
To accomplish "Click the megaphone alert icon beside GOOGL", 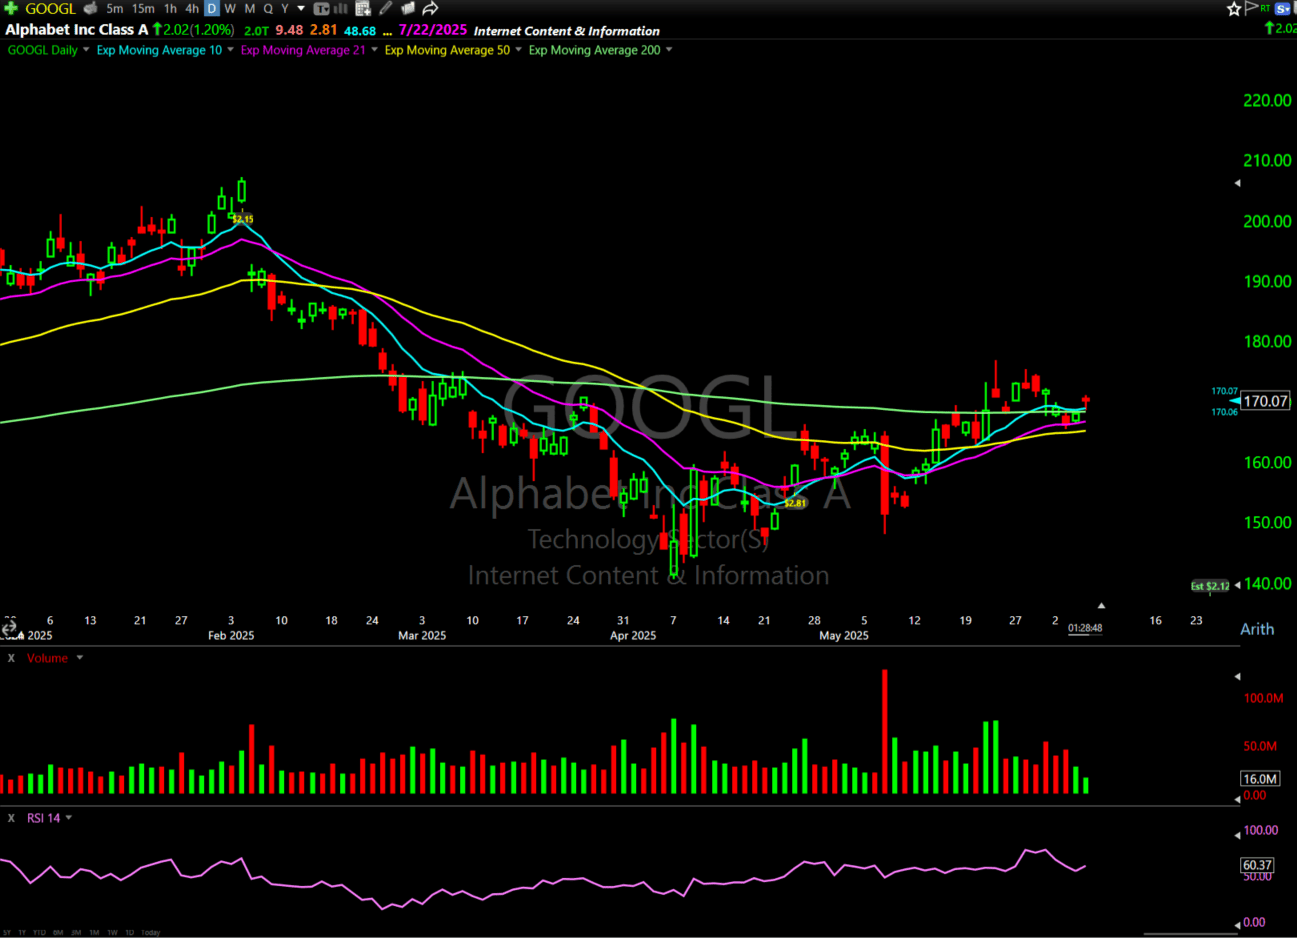I will pyautogui.click(x=91, y=9).
